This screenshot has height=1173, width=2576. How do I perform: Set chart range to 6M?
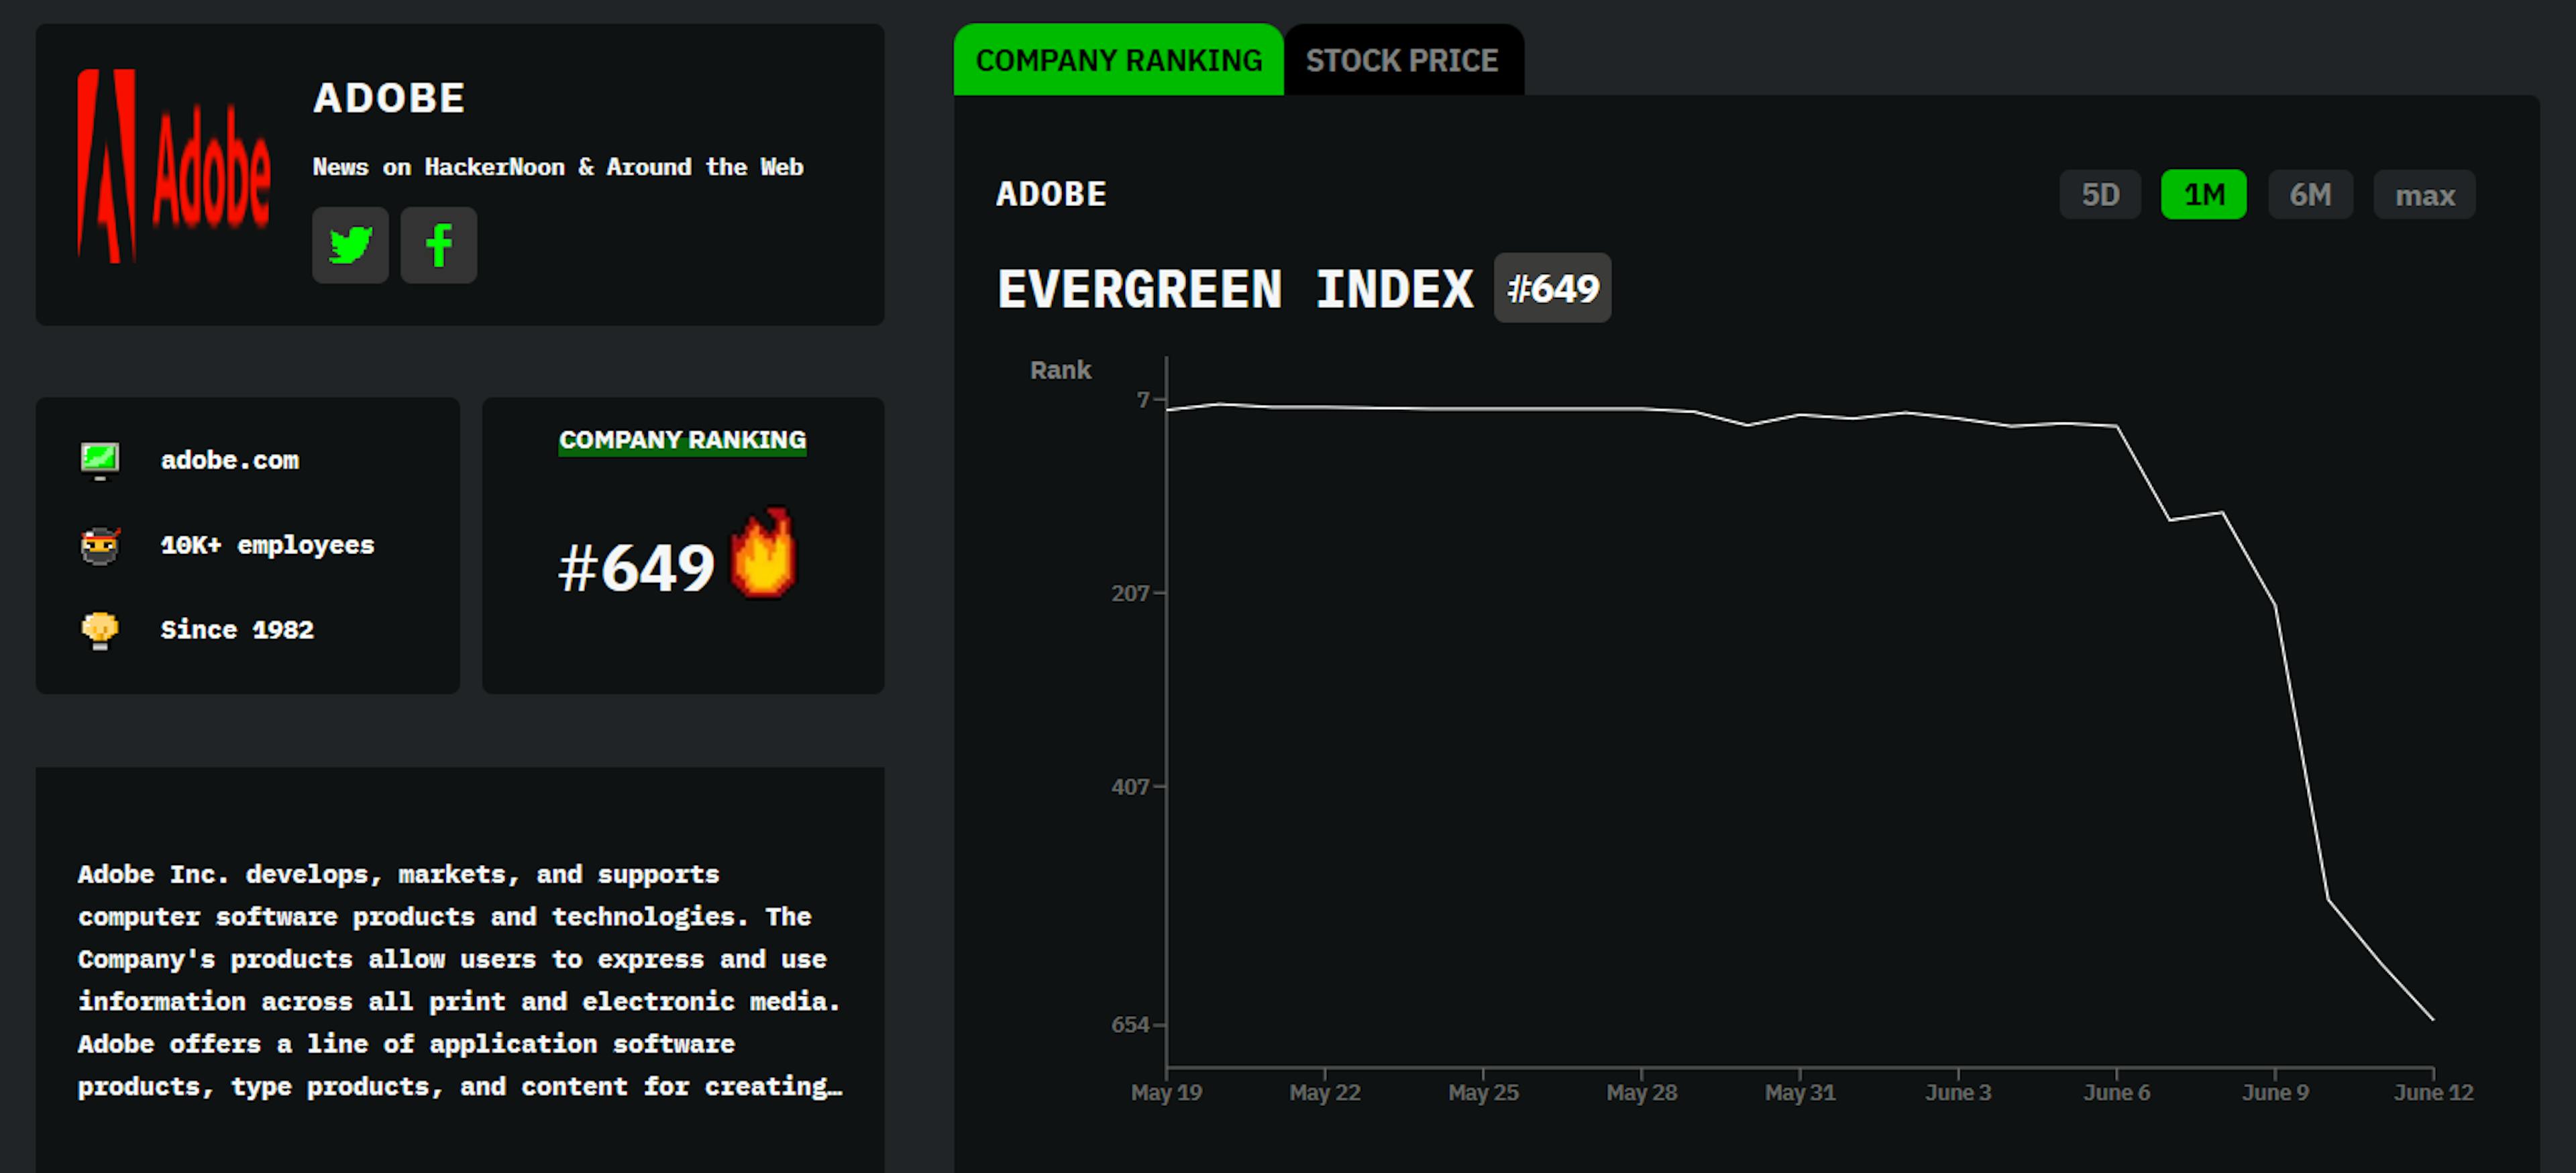2310,194
